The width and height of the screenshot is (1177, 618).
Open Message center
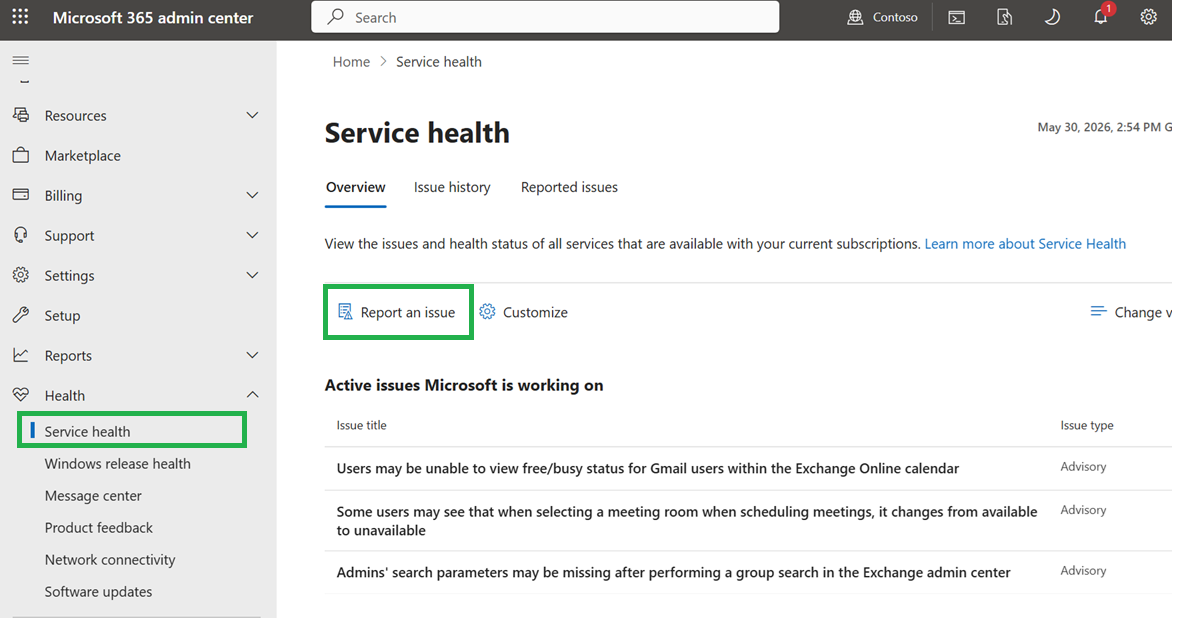coord(93,496)
